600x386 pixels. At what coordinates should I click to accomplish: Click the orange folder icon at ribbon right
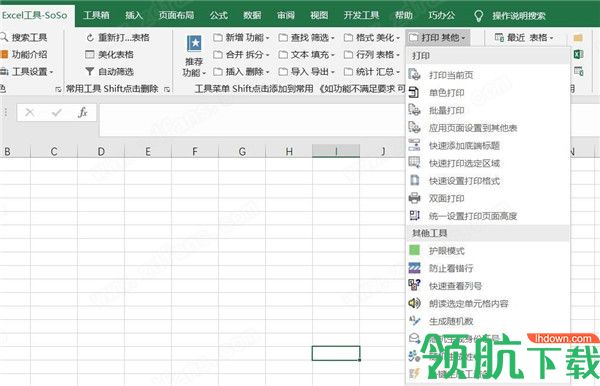pos(578,37)
